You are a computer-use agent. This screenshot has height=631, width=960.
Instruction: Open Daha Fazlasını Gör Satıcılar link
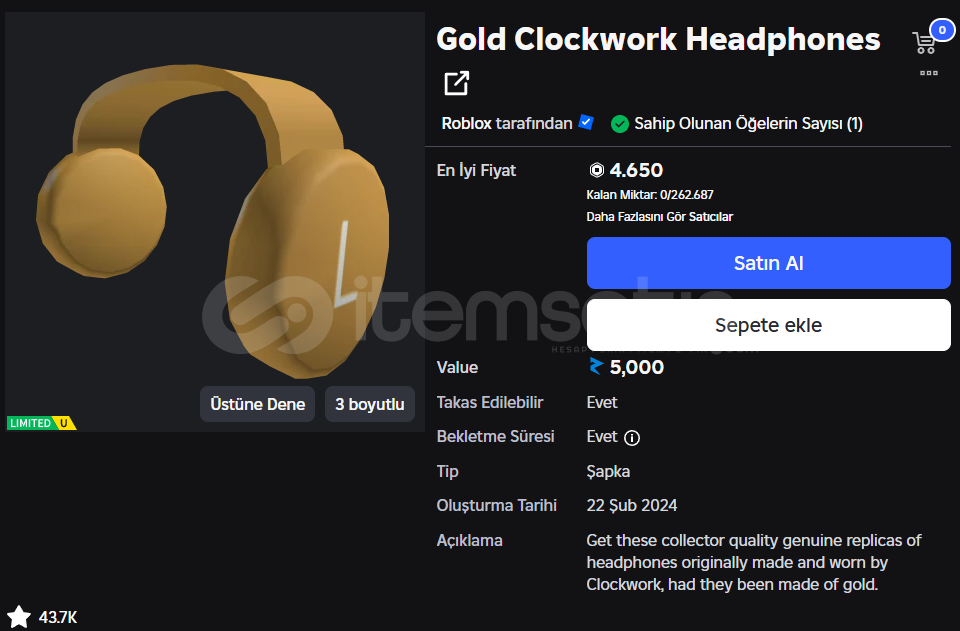coord(659,217)
